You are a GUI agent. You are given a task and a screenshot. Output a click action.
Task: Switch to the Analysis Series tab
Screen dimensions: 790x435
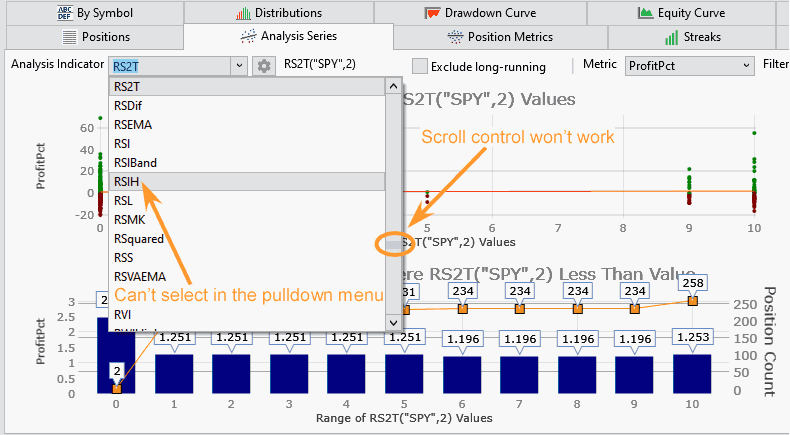coord(290,37)
